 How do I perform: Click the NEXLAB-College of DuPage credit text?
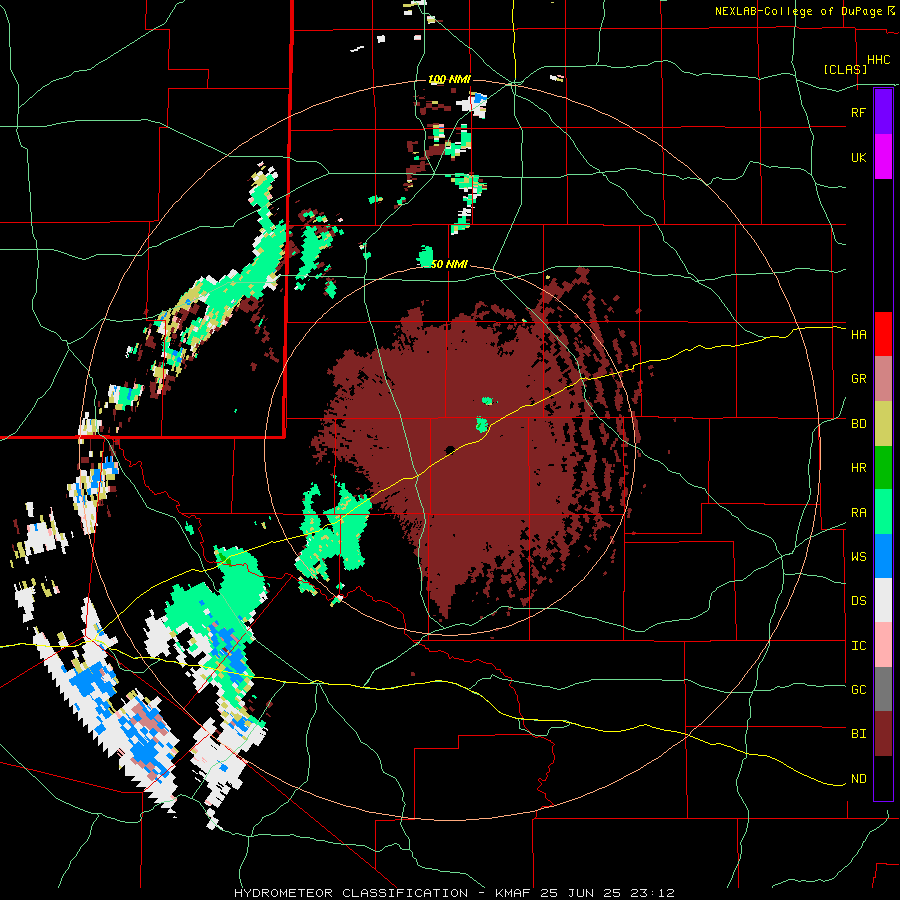coord(798,11)
